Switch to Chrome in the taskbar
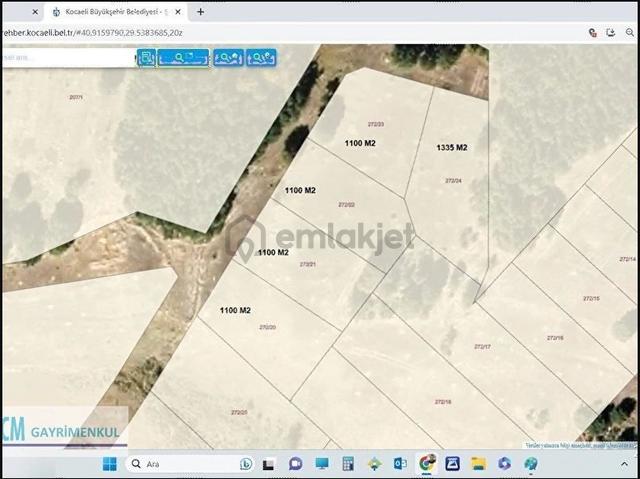 pos(427,463)
